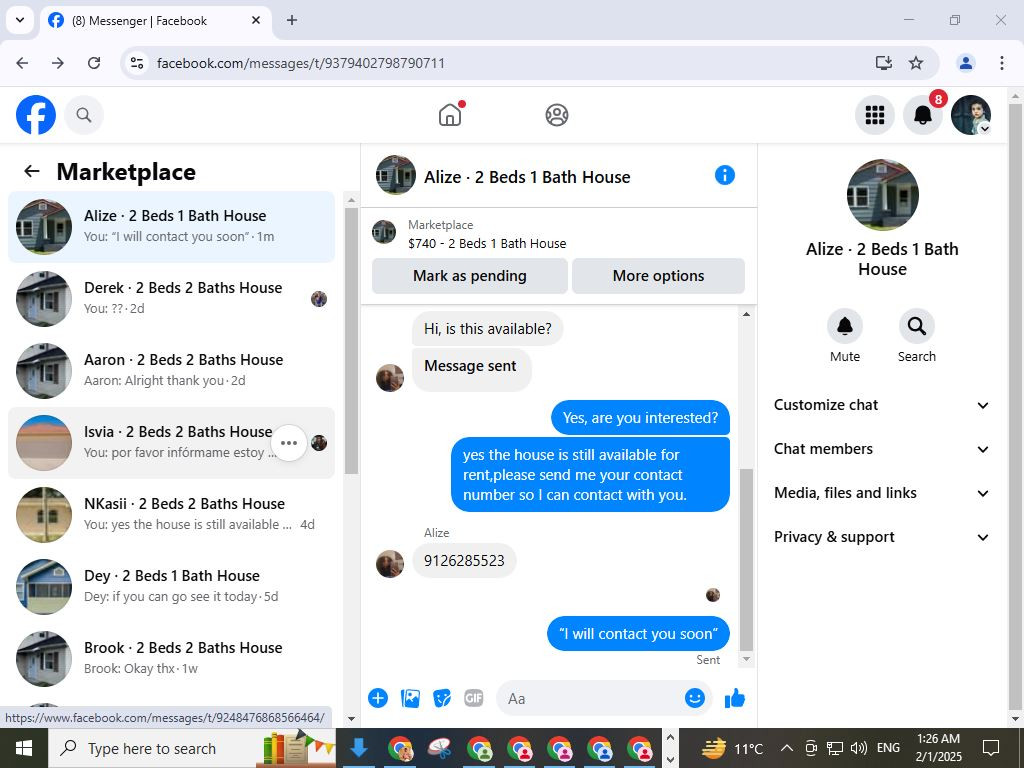Click the Facebook logo icon

(36, 115)
